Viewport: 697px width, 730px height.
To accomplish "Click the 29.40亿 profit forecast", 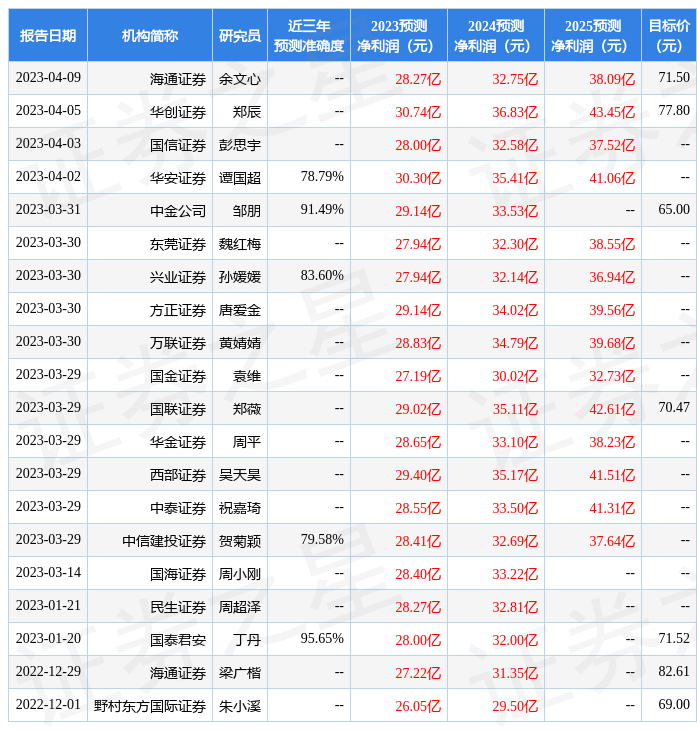I will 418,475.
